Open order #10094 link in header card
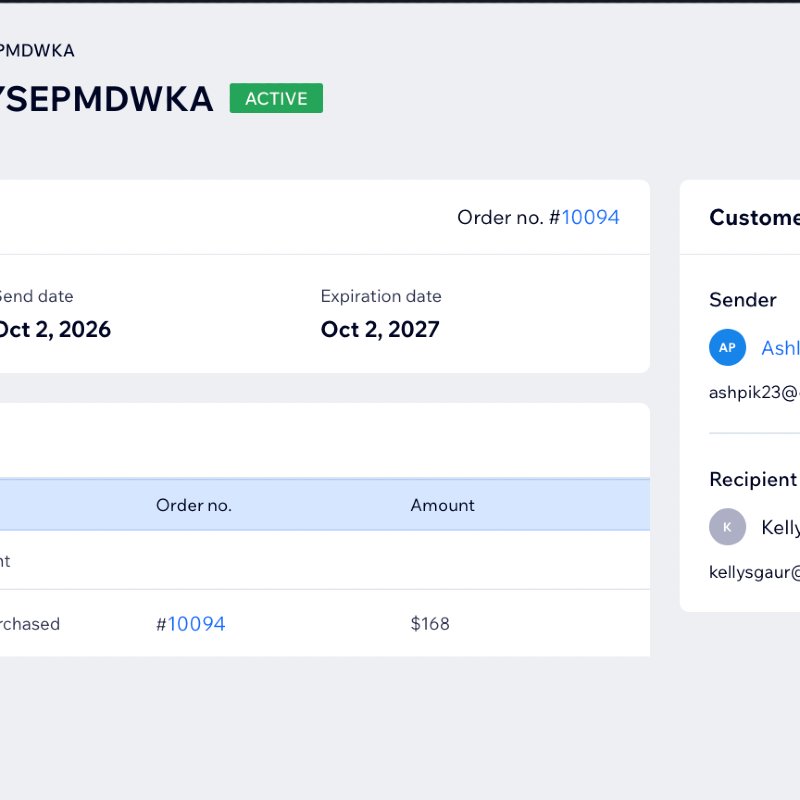The height and width of the screenshot is (800, 800). click(x=590, y=217)
